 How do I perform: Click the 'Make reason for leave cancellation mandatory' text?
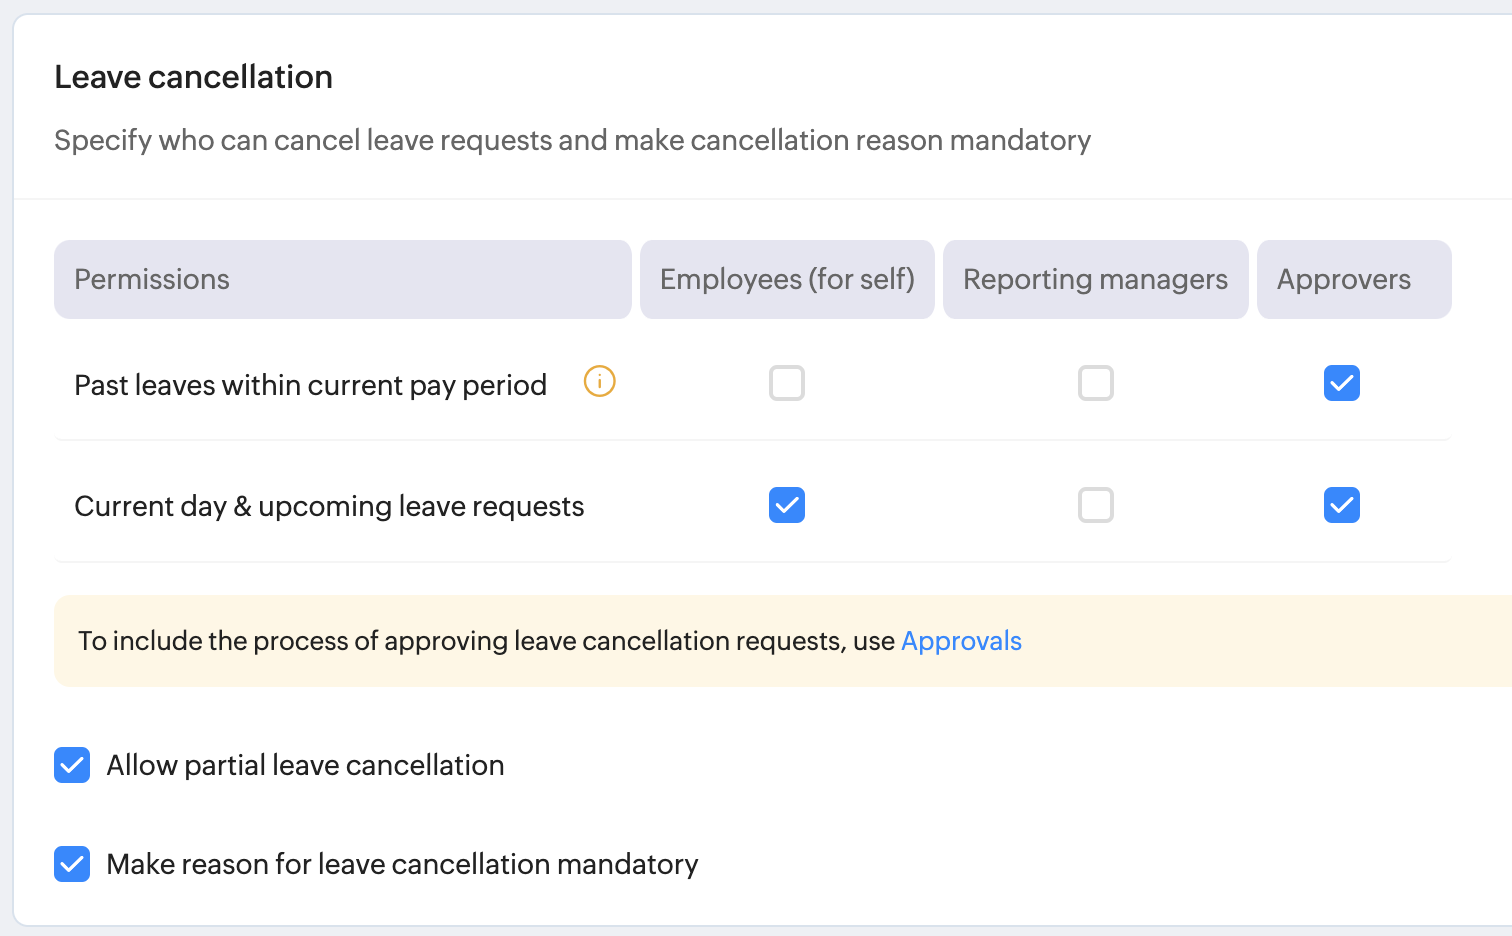(402, 864)
